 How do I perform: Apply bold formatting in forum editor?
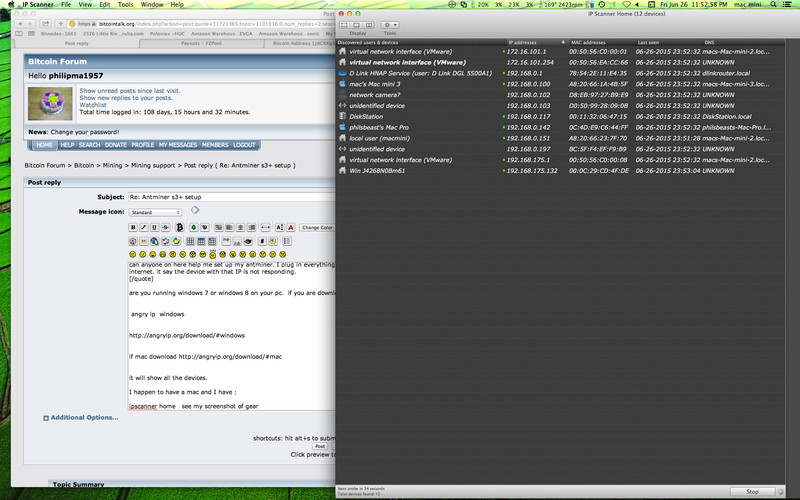tap(133, 228)
